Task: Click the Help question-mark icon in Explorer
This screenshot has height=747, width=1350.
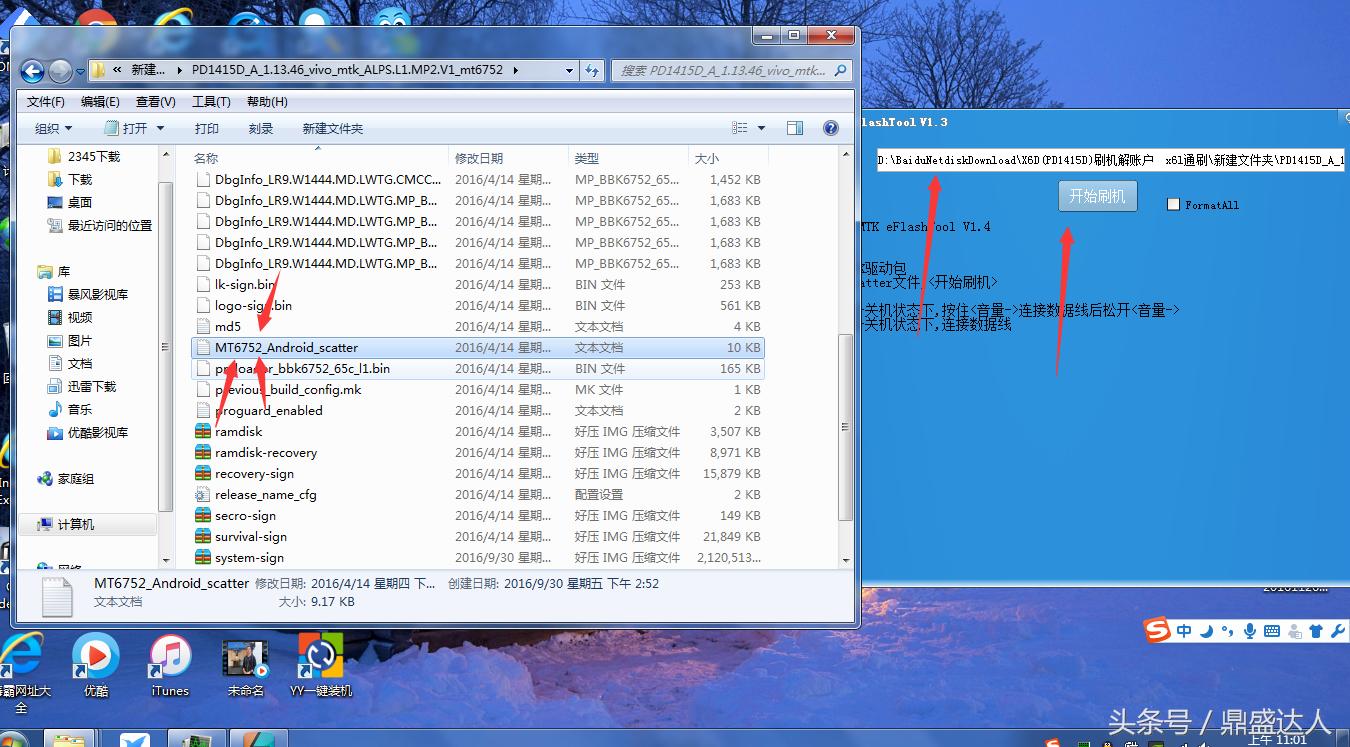Action: point(830,127)
